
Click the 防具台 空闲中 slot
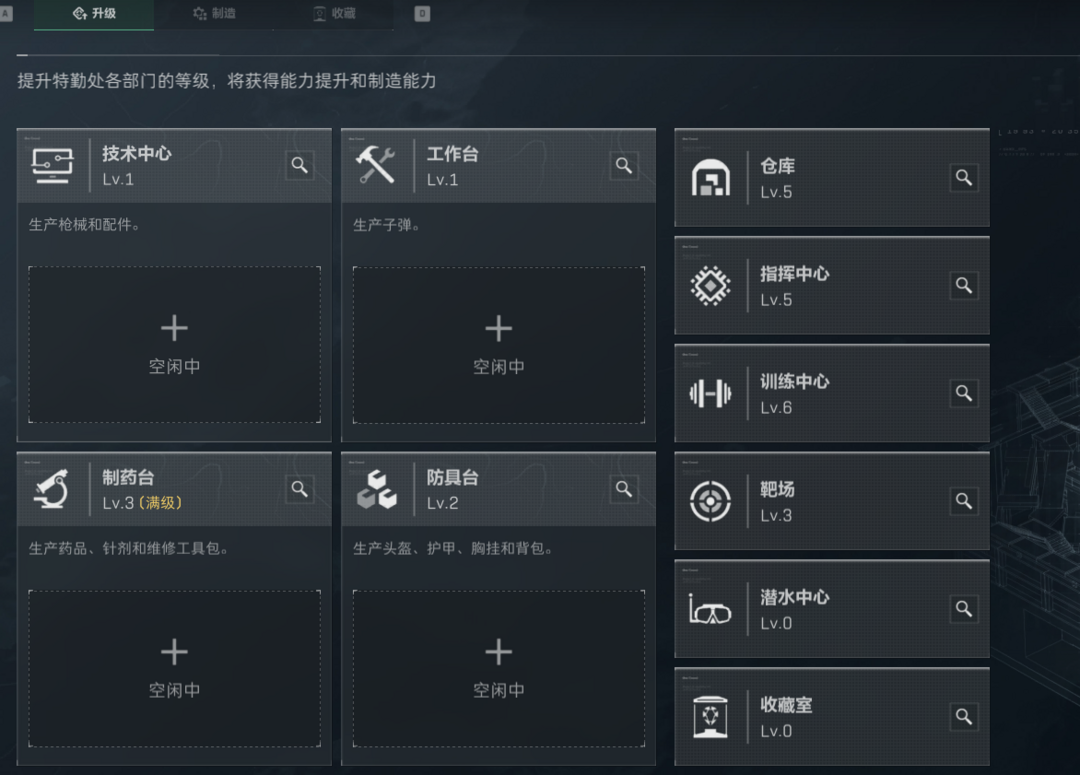point(499,668)
